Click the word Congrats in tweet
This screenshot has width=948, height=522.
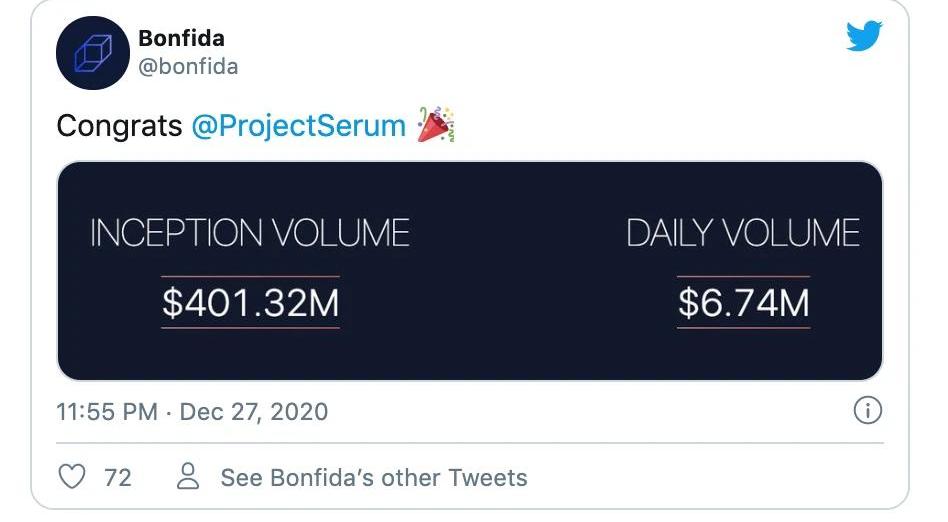119,126
